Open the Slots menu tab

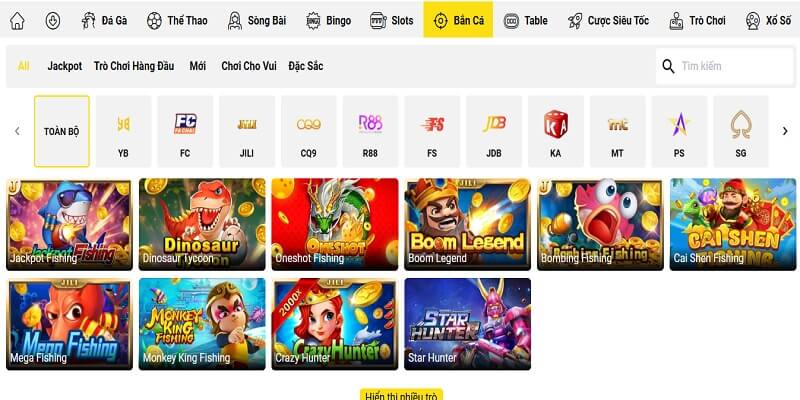(392, 20)
